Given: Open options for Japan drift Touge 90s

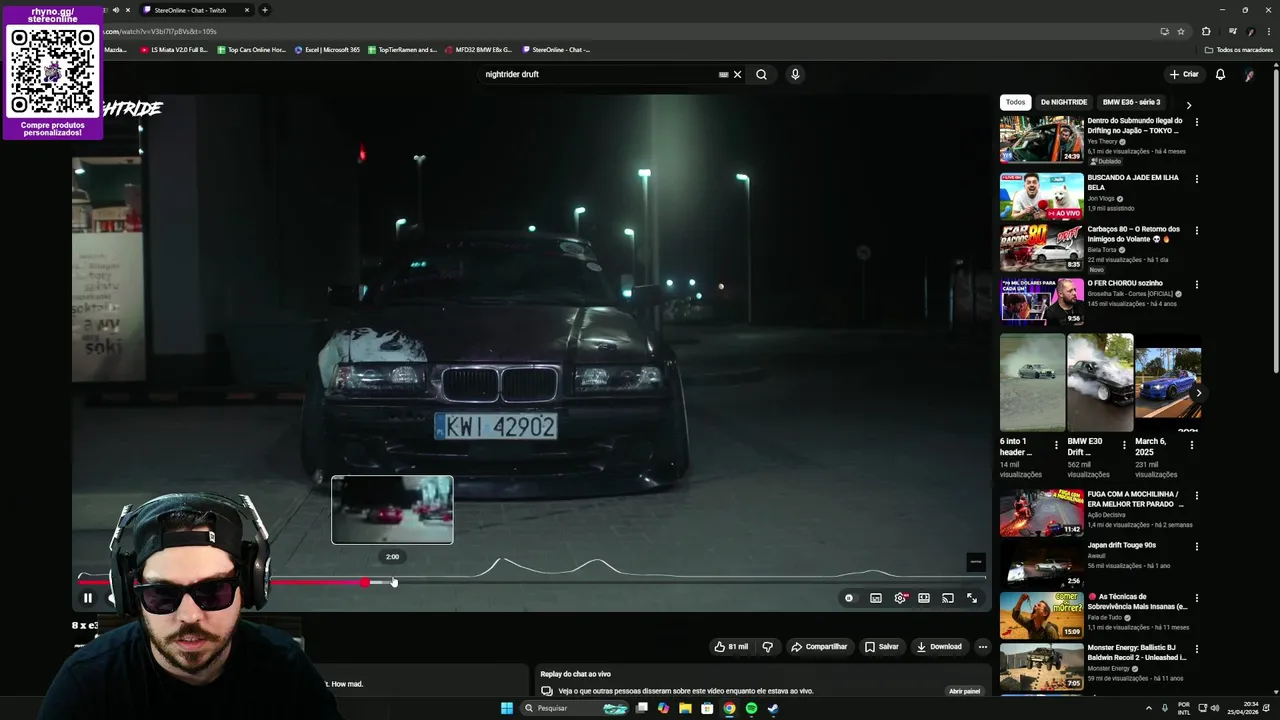Looking at the screenshot, I should tap(1197, 547).
